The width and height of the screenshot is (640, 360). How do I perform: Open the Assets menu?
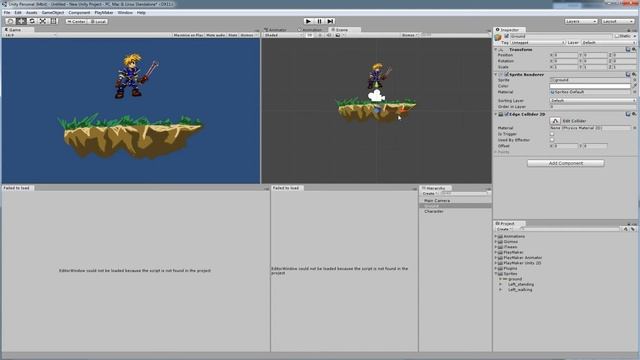point(31,13)
